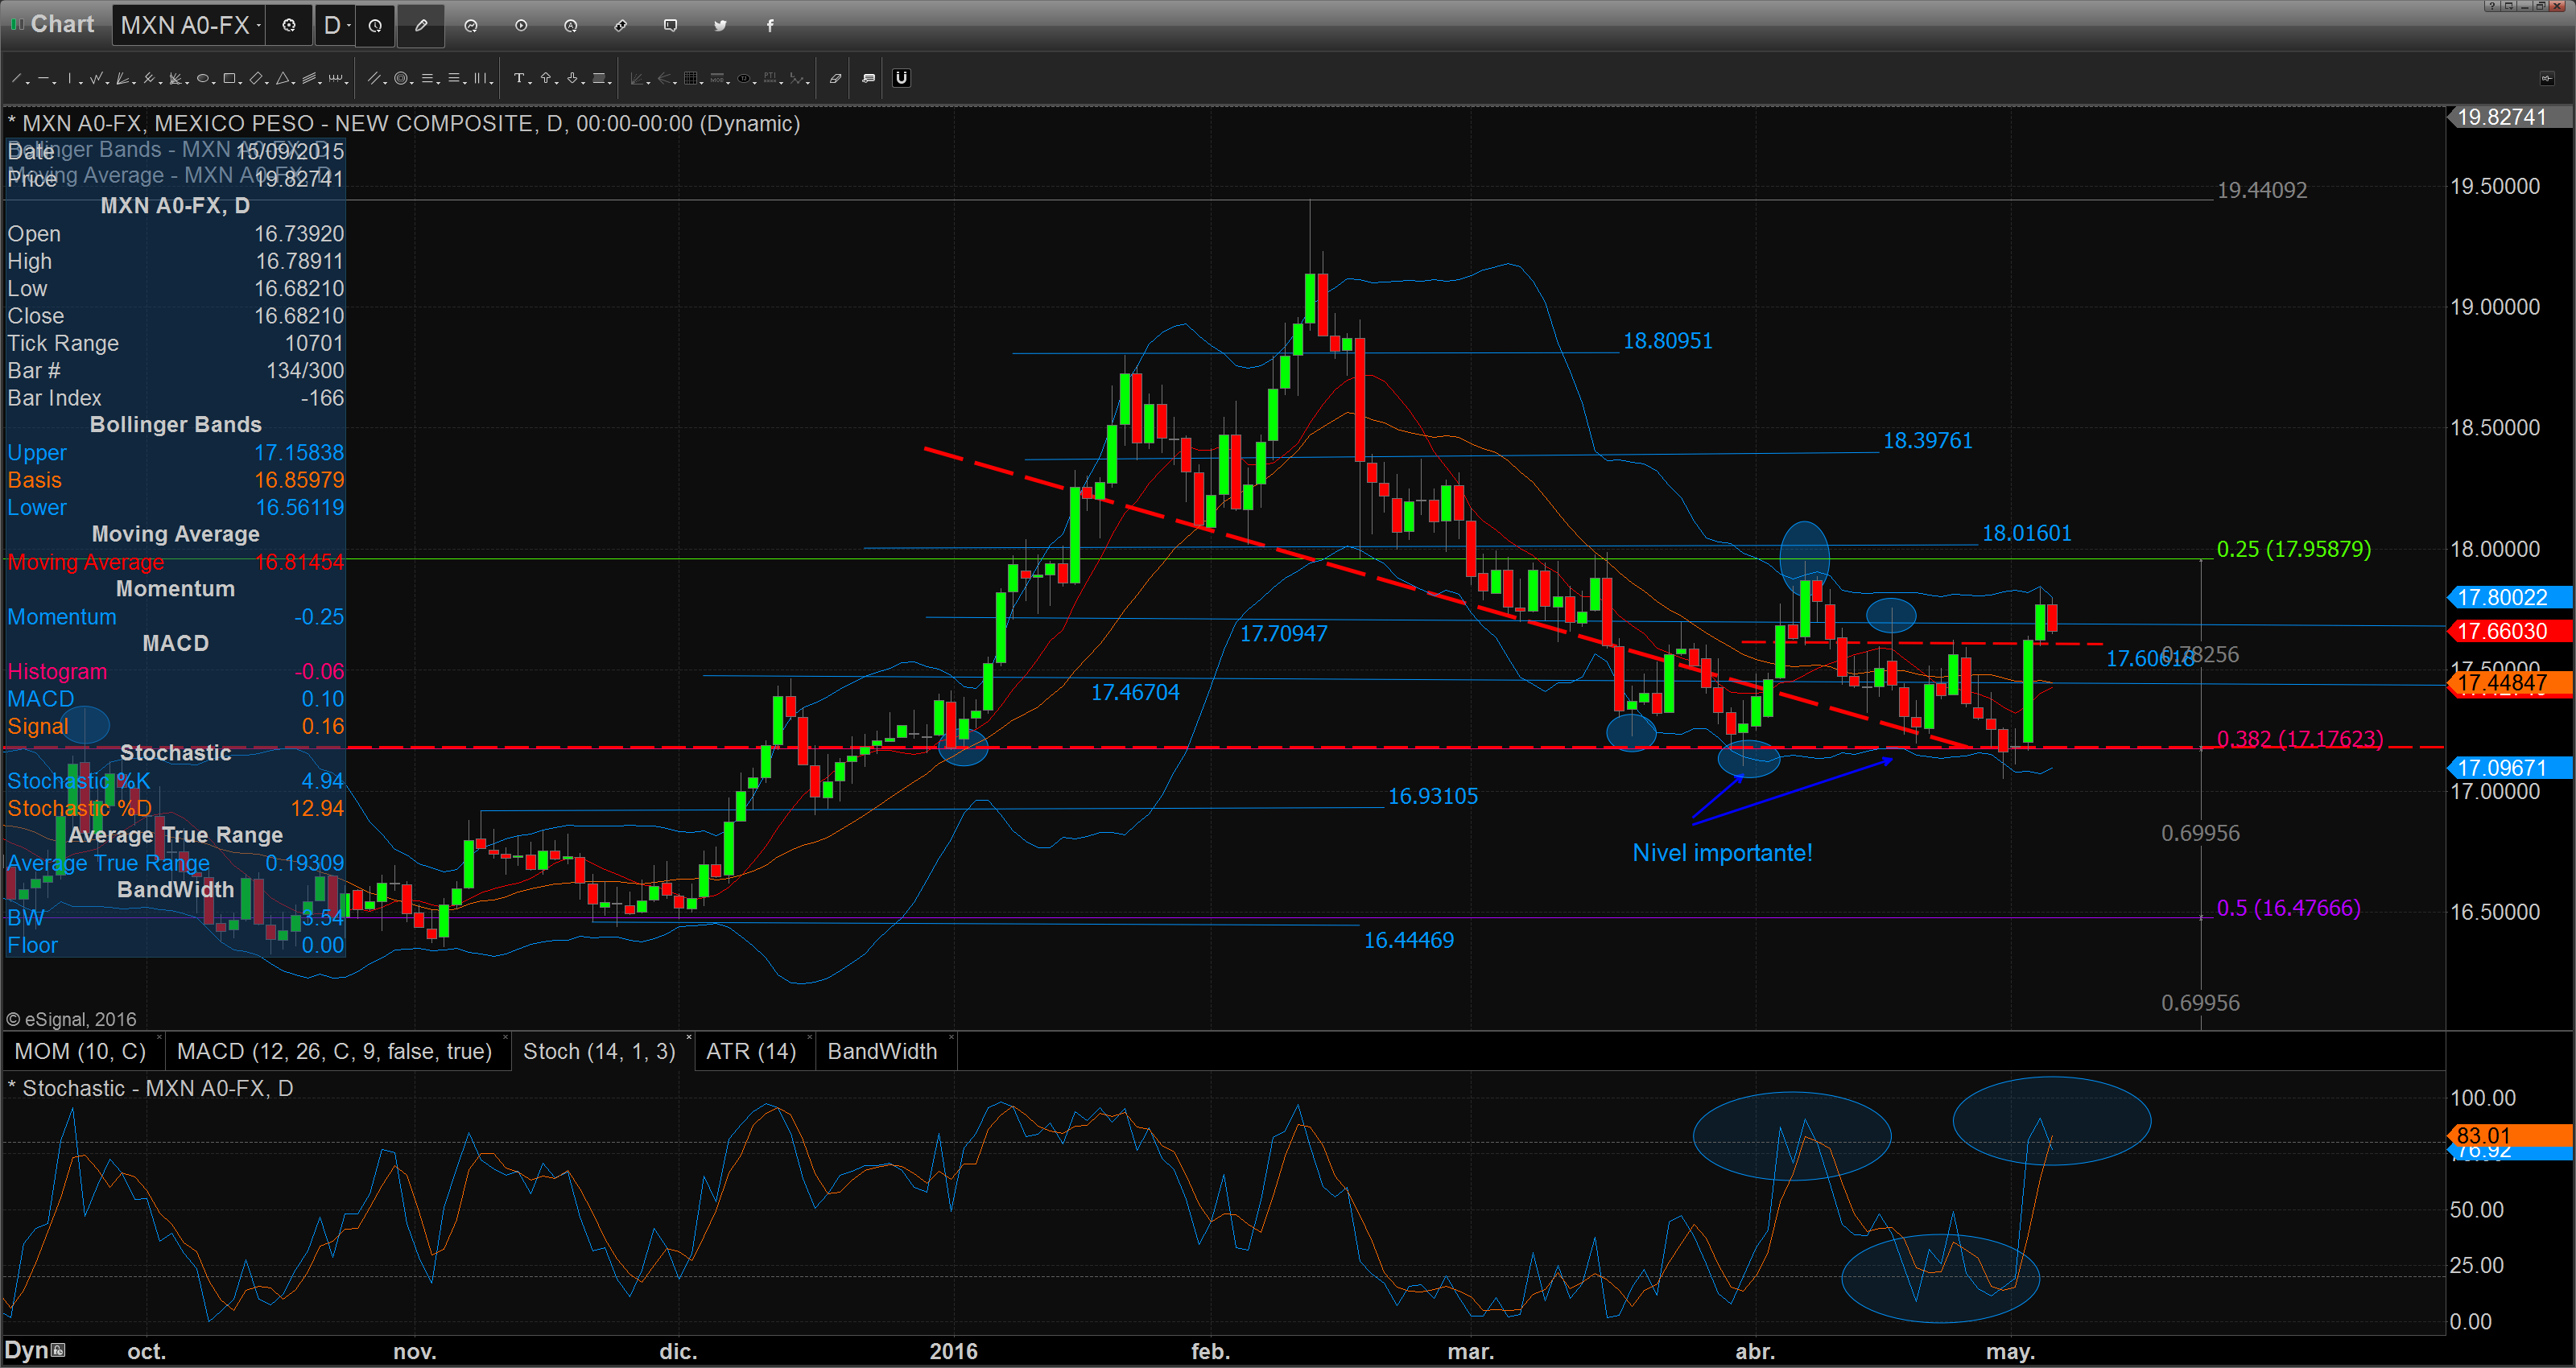Expand the trend line tool dropdown arrow
Viewport: 2576px width, 1368px height.
(x=28, y=83)
